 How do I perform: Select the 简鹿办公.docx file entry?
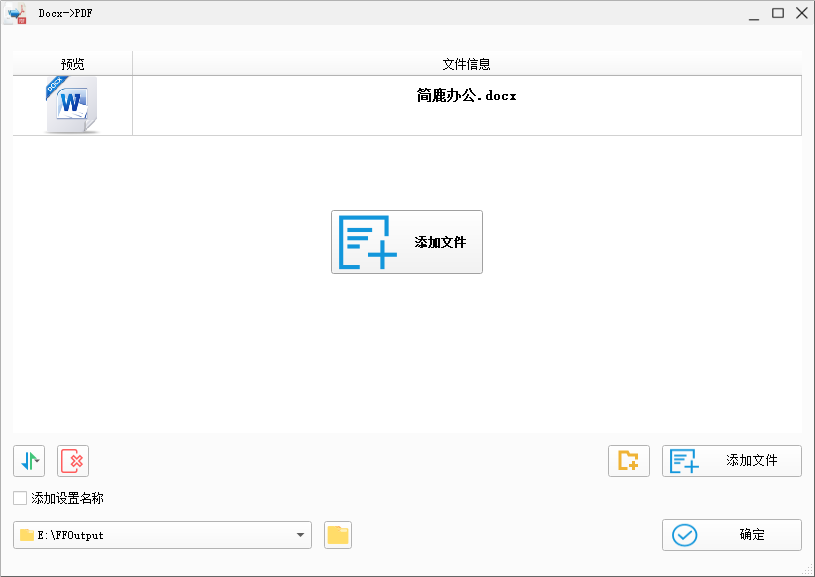click(x=466, y=96)
